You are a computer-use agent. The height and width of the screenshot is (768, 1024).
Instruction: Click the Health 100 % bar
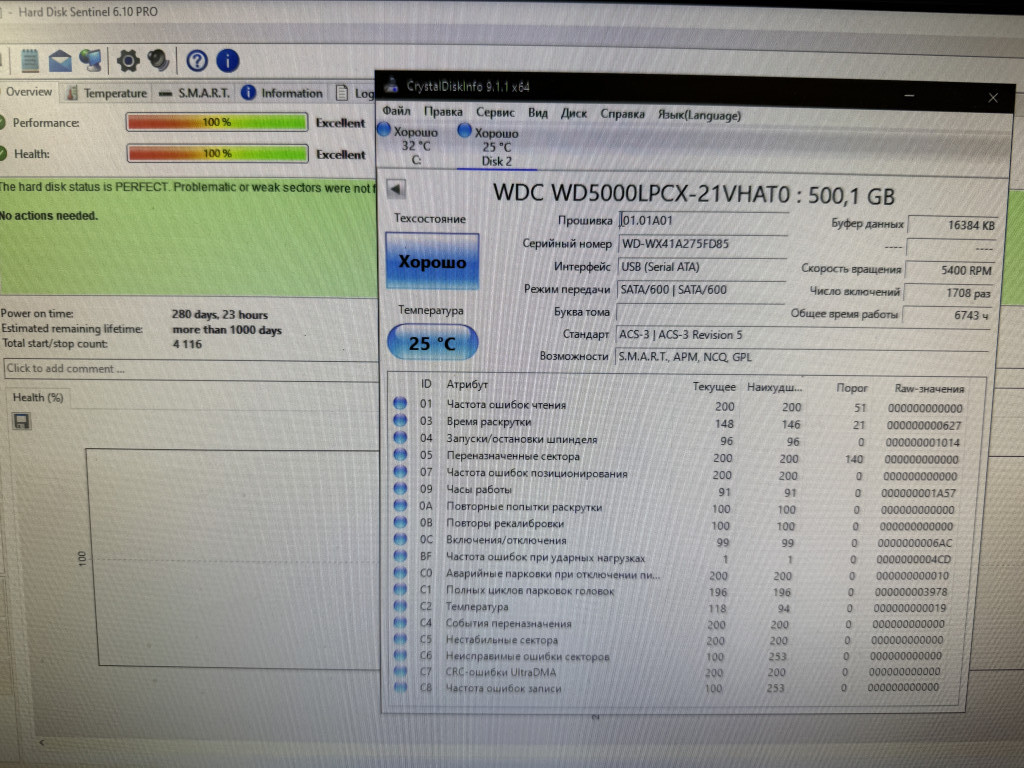pyautogui.click(x=217, y=153)
